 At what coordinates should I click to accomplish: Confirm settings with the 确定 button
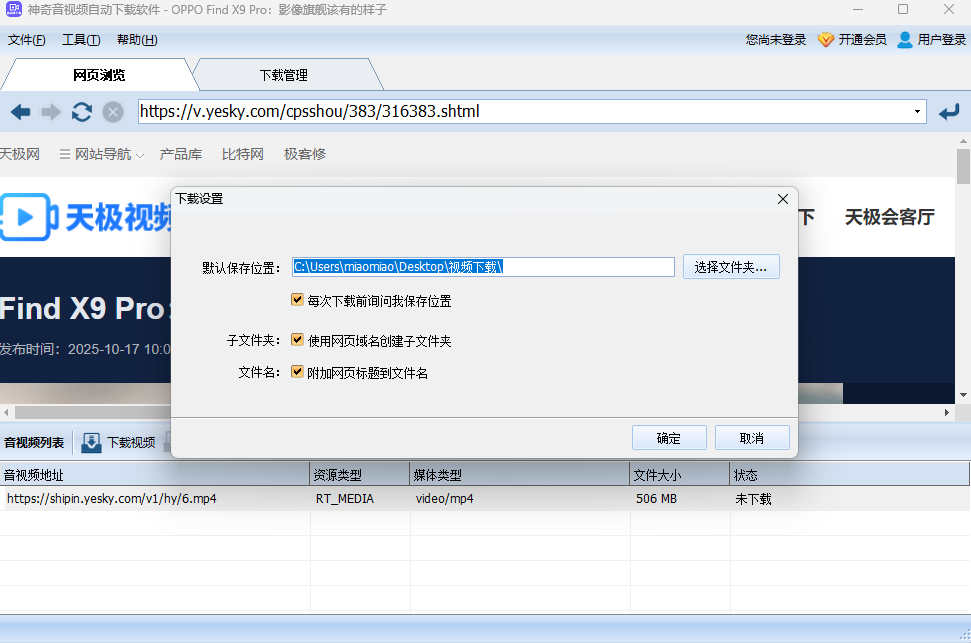(x=669, y=438)
